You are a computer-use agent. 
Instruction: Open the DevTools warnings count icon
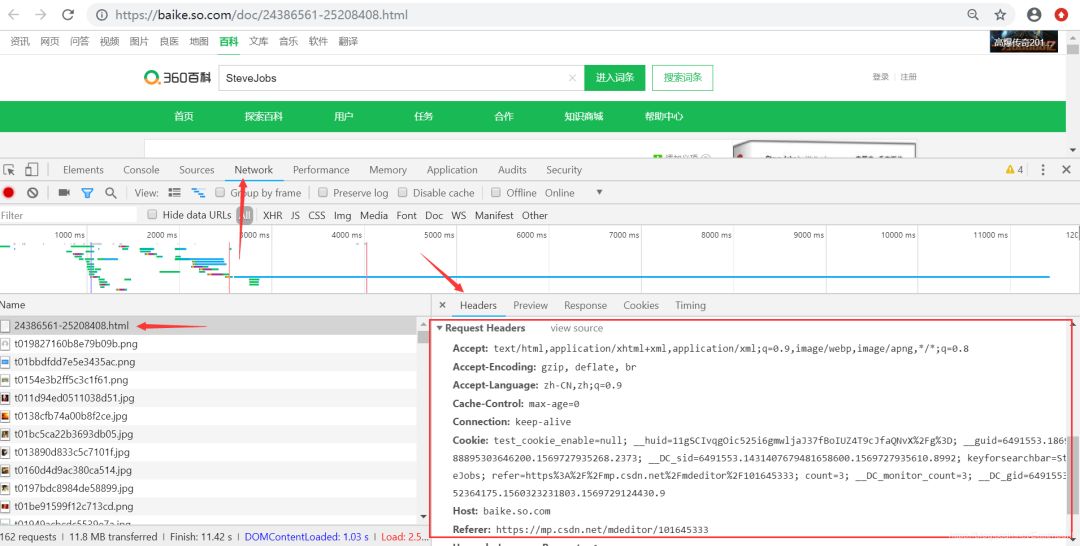(1015, 169)
